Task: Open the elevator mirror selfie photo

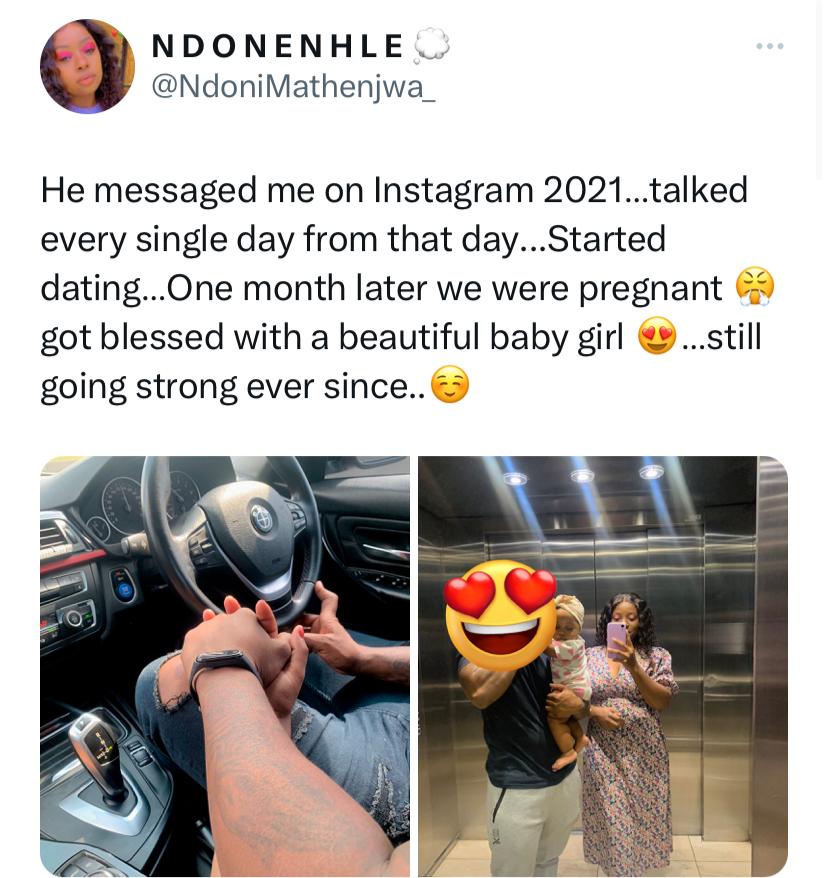Action: (603, 666)
